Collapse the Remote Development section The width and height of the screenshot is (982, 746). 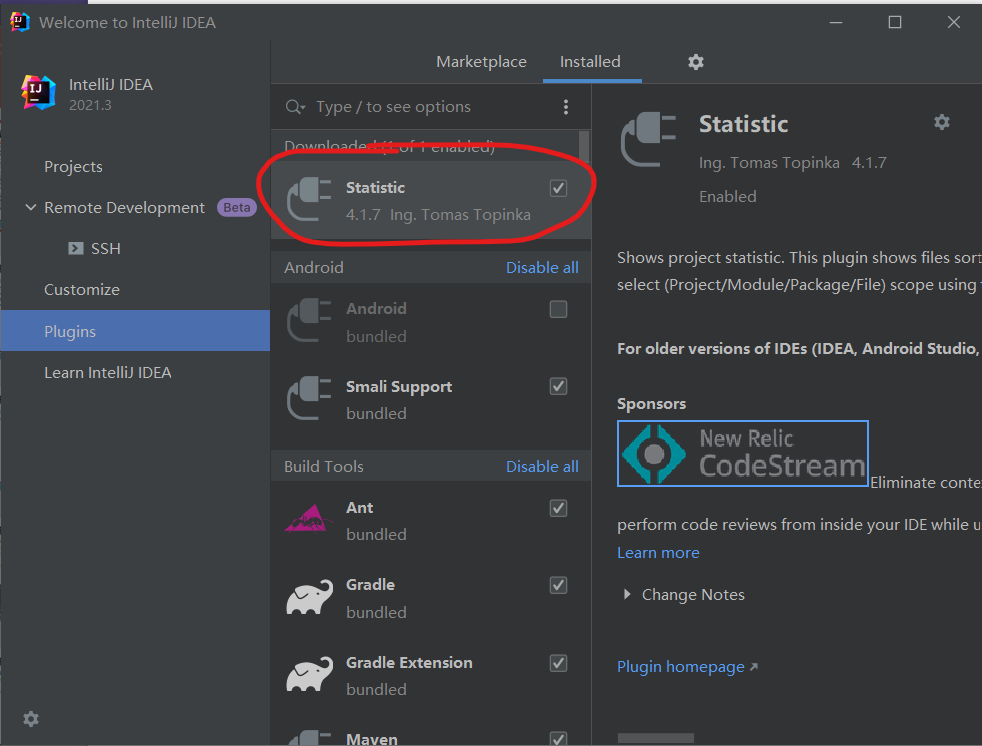[x=31, y=207]
